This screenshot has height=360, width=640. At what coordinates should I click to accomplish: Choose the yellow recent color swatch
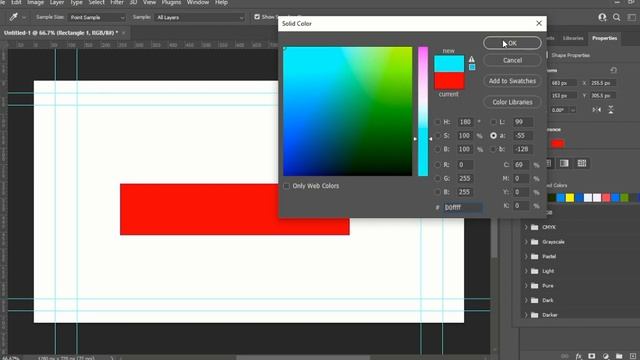(x=570, y=198)
